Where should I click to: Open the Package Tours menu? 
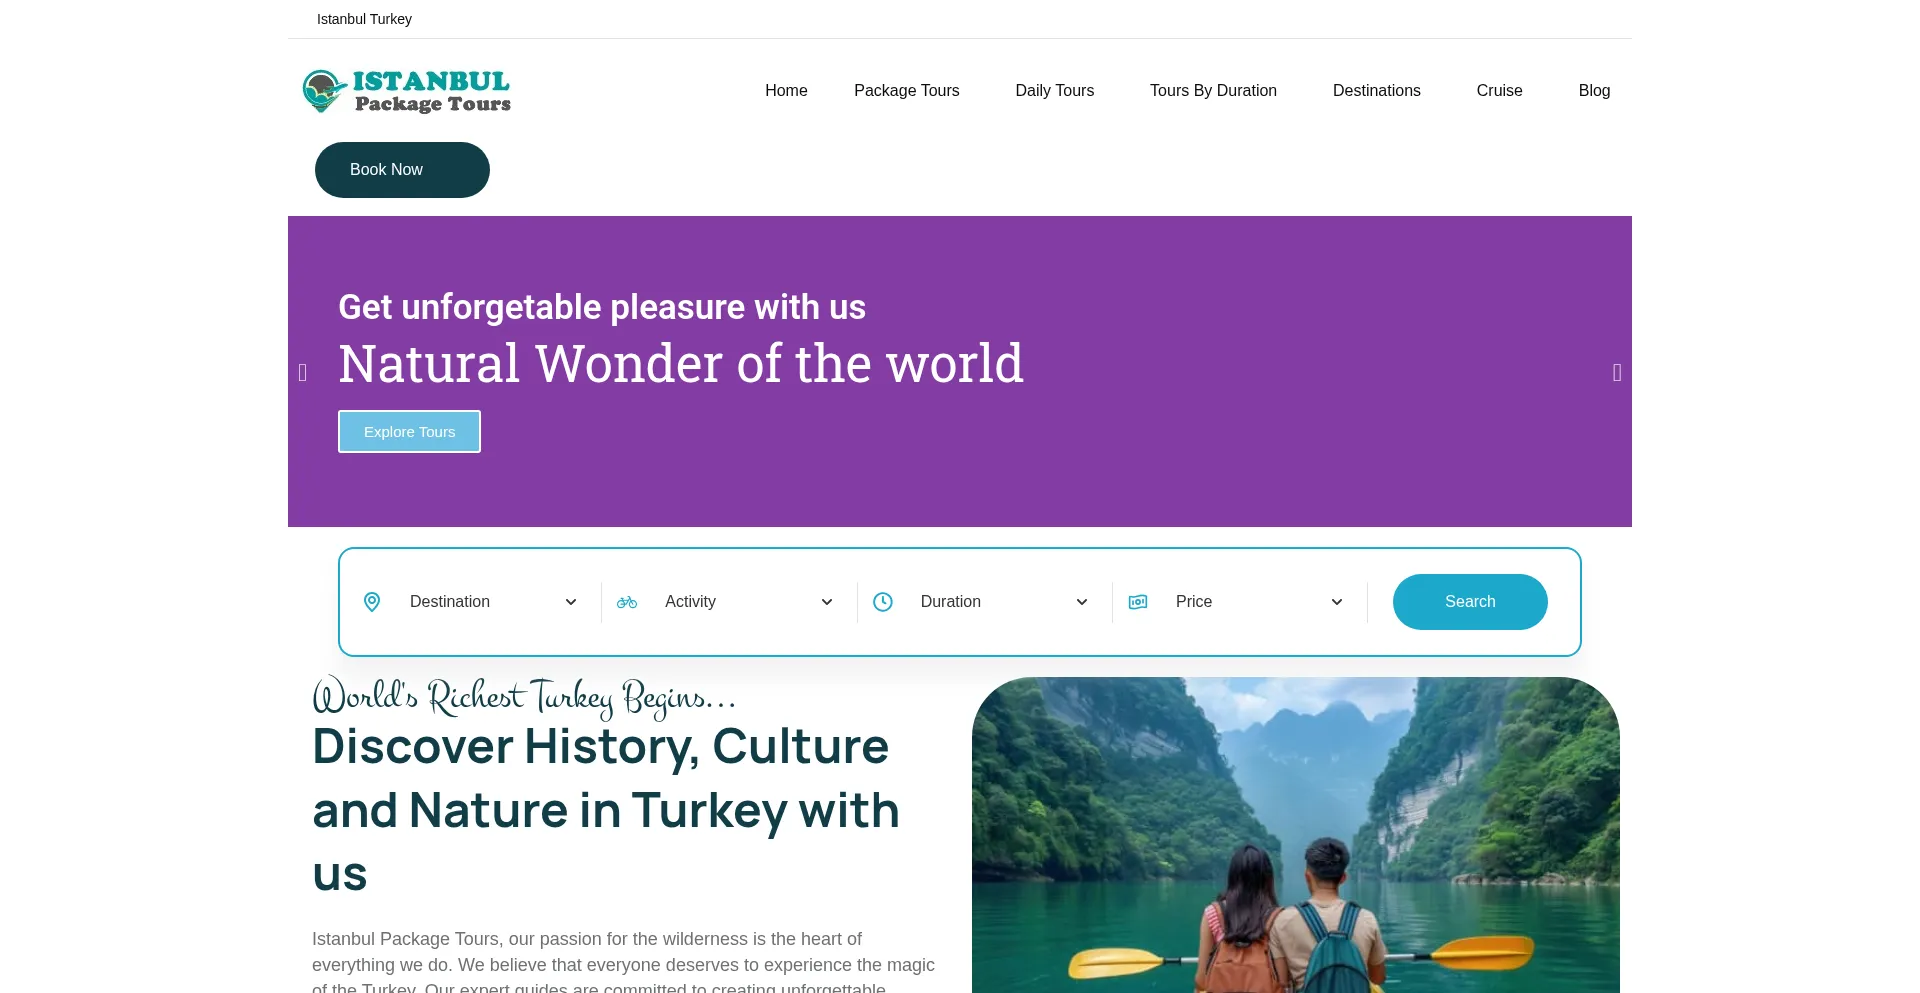907,91
